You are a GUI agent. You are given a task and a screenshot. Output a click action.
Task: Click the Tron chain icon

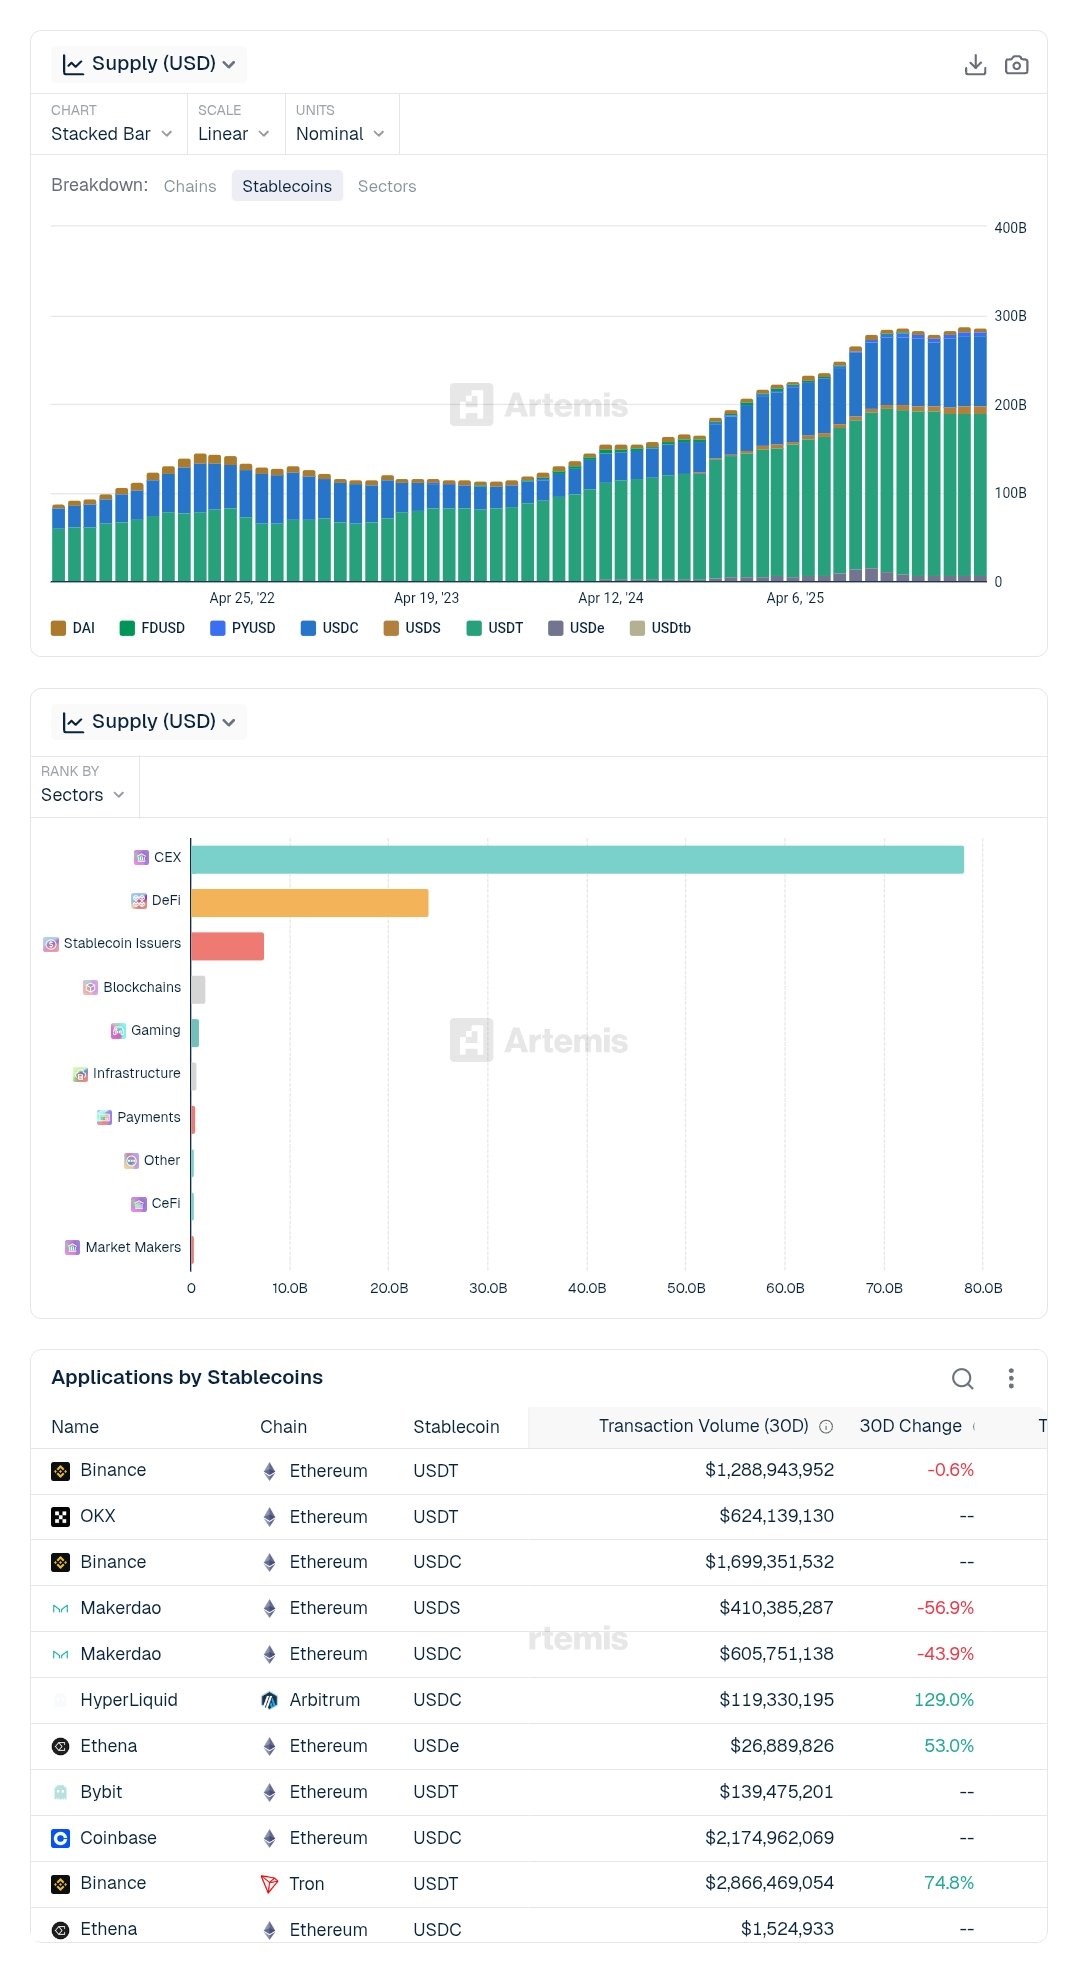tap(269, 1884)
